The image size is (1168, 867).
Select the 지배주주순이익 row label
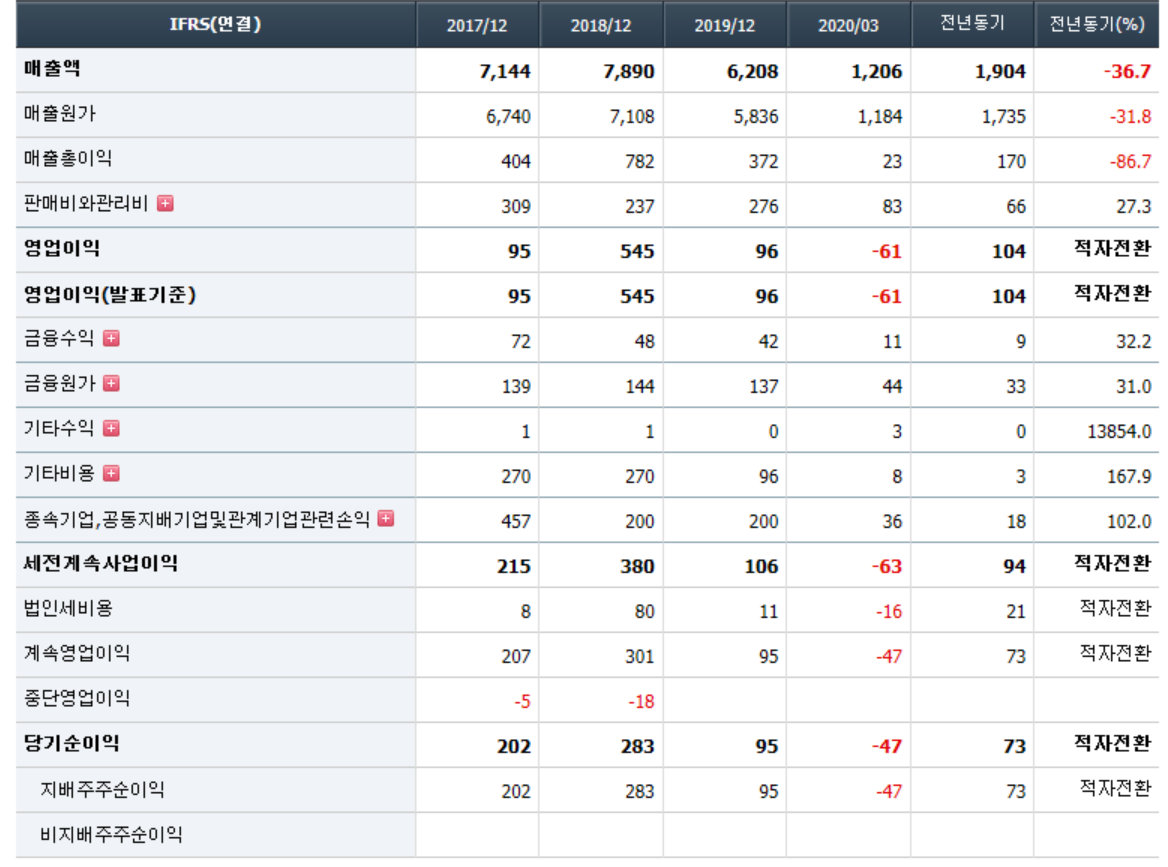(x=102, y=790)
